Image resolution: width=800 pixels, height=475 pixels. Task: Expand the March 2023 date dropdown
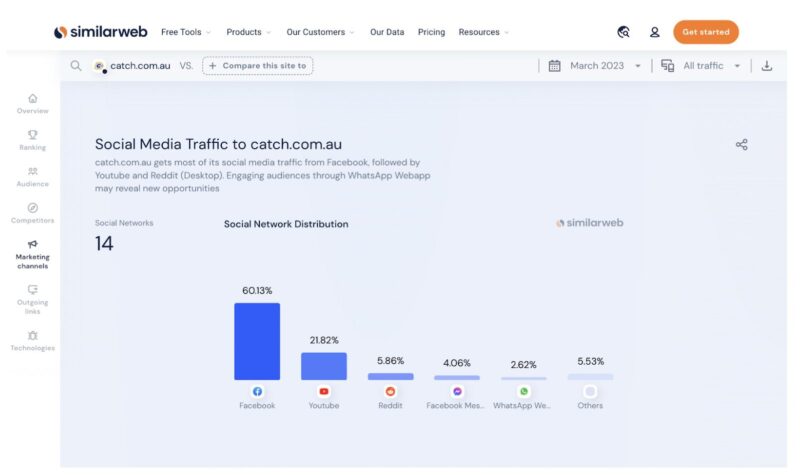pyautogui.click(x=605, y=66)
